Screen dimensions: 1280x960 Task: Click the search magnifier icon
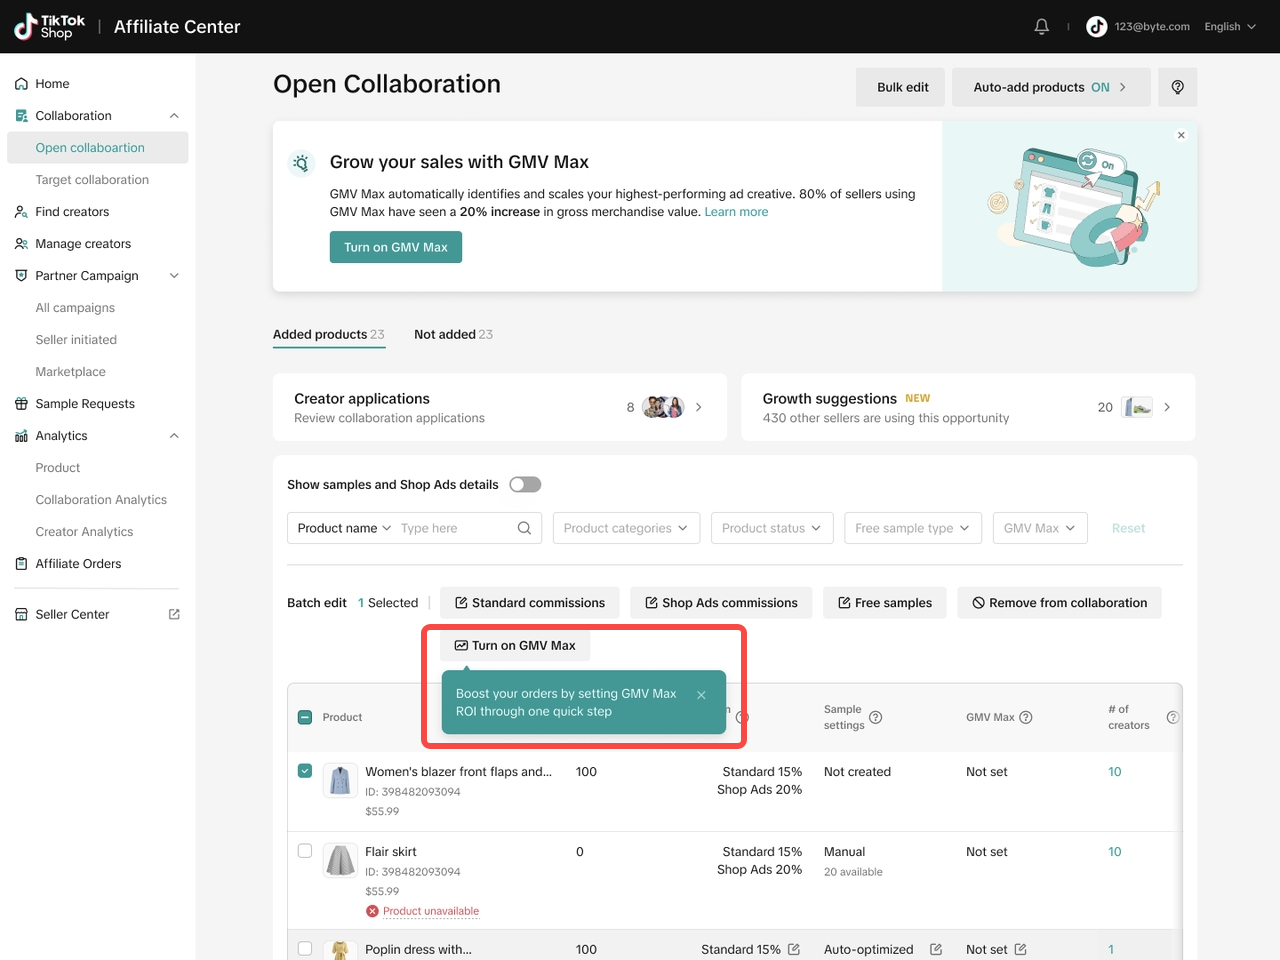click(x=524, y=528)
